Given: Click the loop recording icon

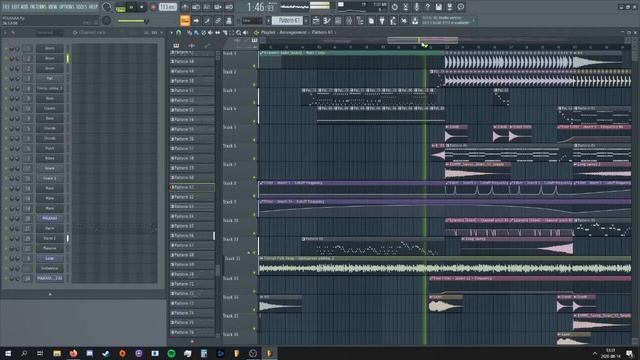Looking at the screenshot, I should [x=229, y=7].
